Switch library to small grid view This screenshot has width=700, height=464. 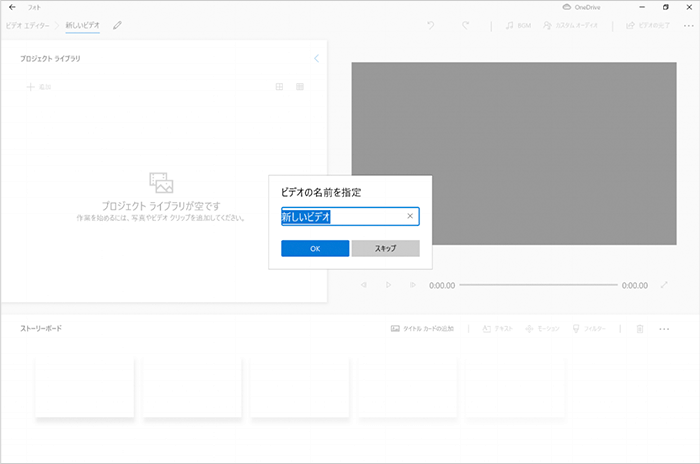[x=300, y=87]
